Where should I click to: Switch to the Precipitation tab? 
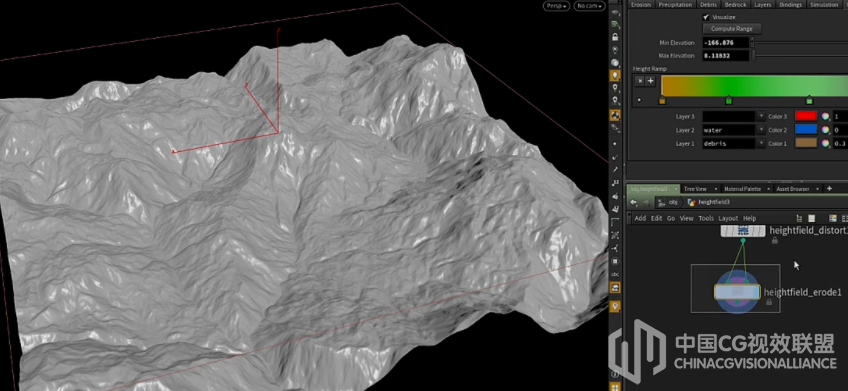pos(675,4)
